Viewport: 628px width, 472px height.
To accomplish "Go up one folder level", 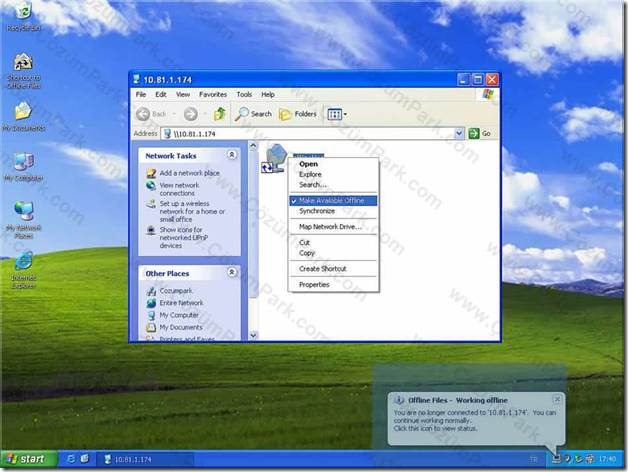I will point(219,114).
